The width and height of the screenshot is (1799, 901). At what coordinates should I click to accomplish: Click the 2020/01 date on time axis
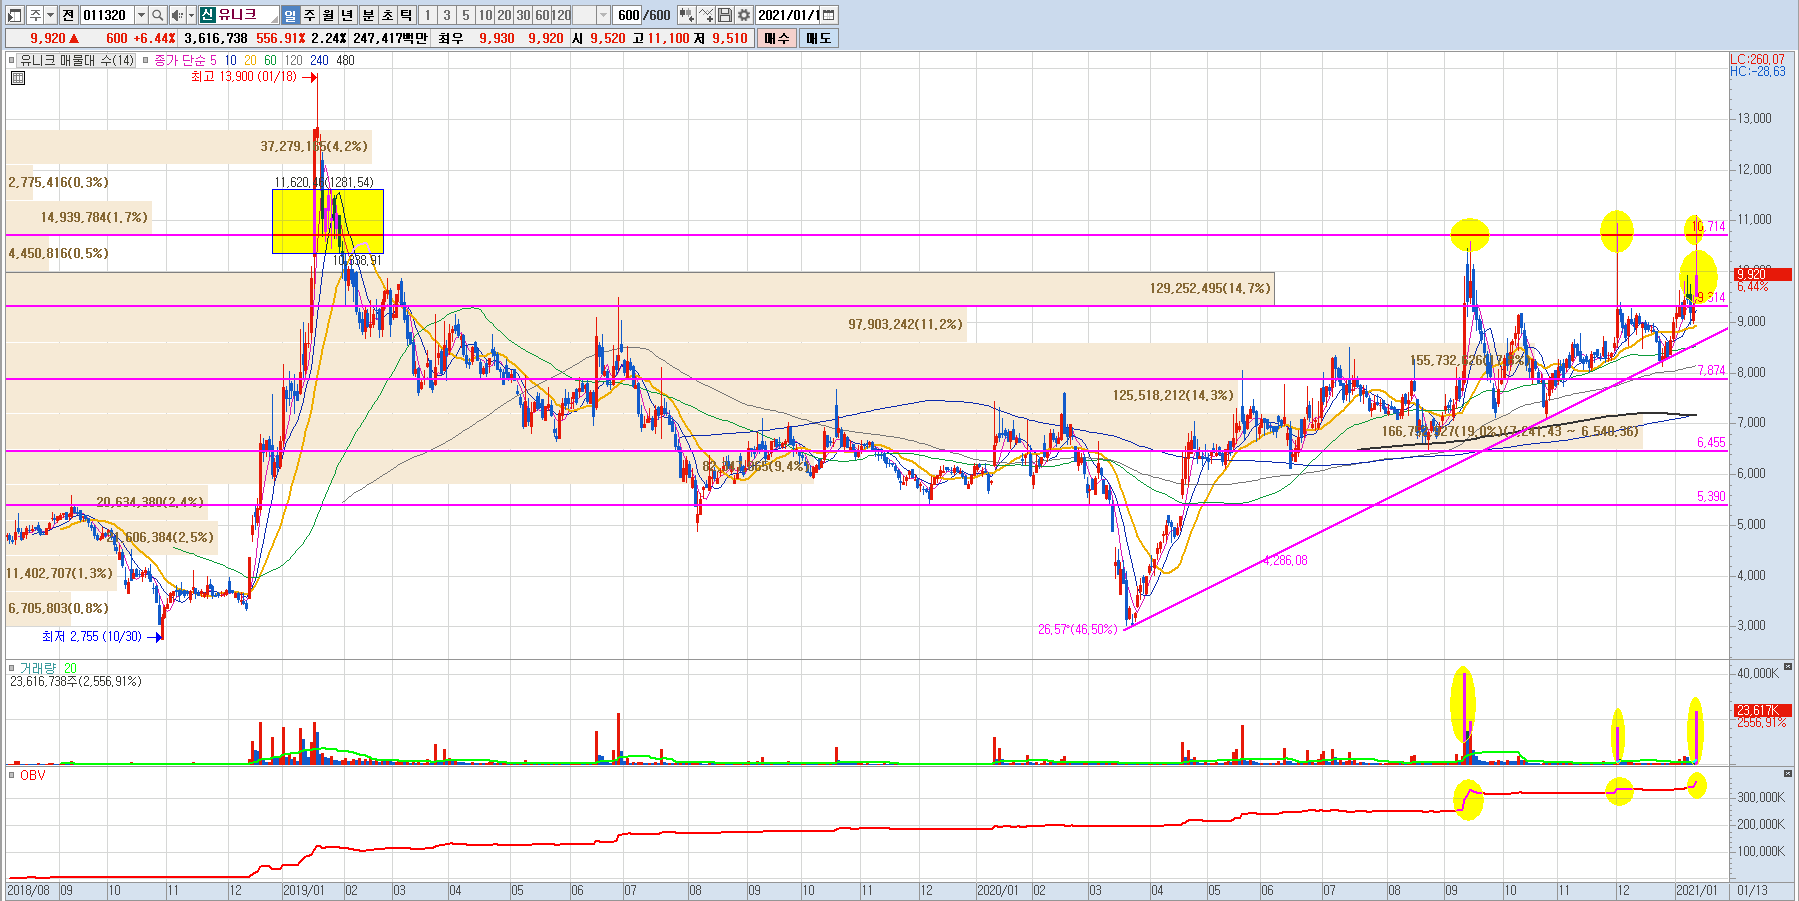(998, 890)
